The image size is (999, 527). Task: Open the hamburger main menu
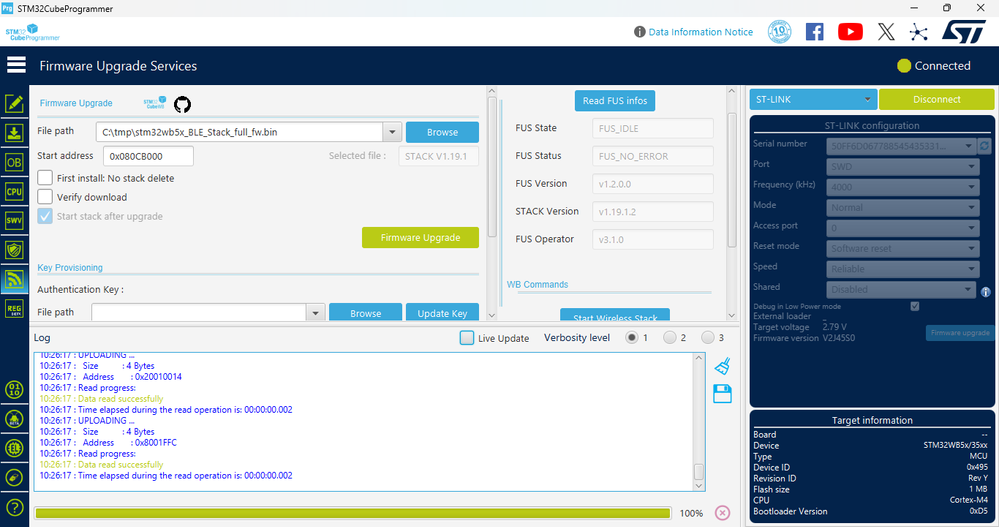point(16,65)
